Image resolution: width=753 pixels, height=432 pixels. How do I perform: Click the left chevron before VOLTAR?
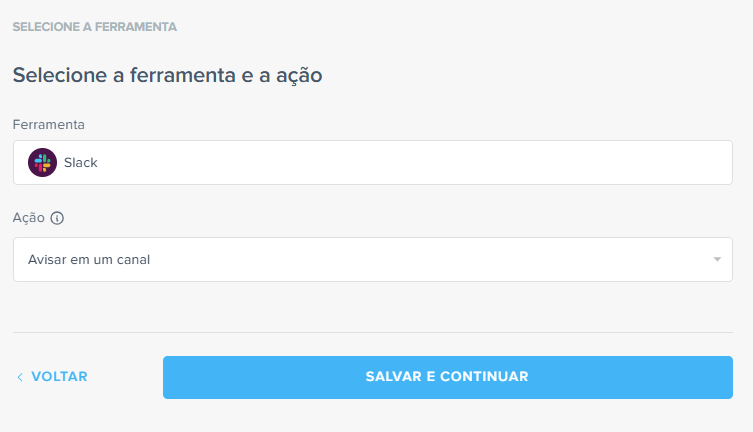20,377
